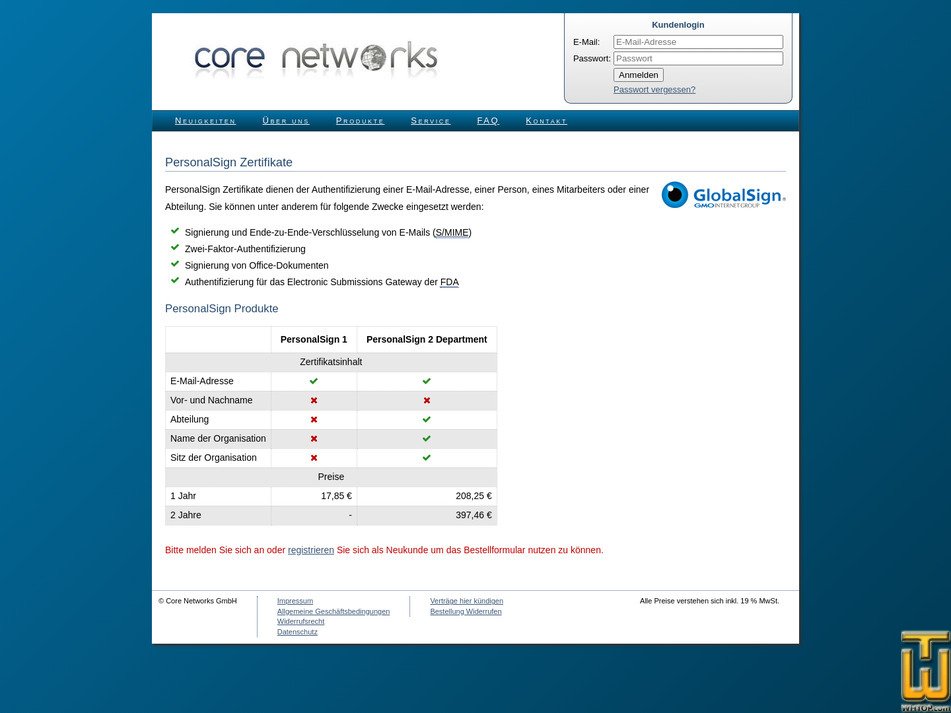The height and width of the screenshot is (713, 951).
Task: Click the 2 Jahre row label
Action: pos(186,515)
